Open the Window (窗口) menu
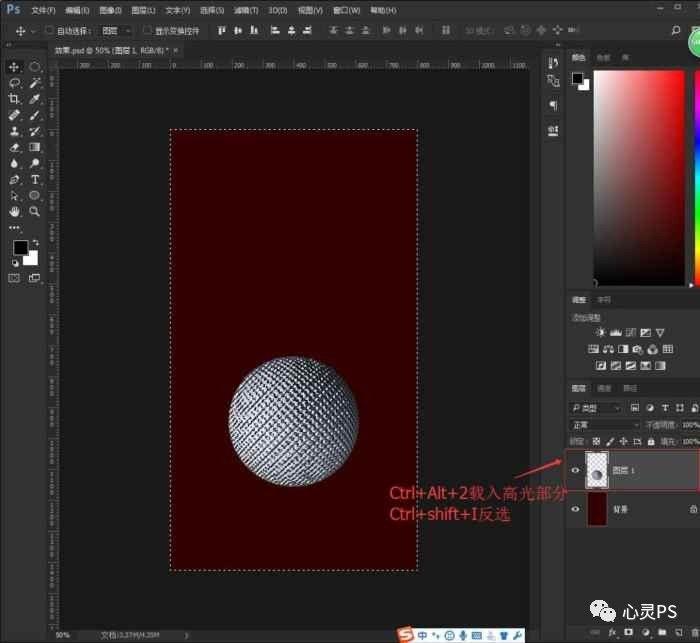The width and height of the screenshot is (700, 643). [346, 10]
